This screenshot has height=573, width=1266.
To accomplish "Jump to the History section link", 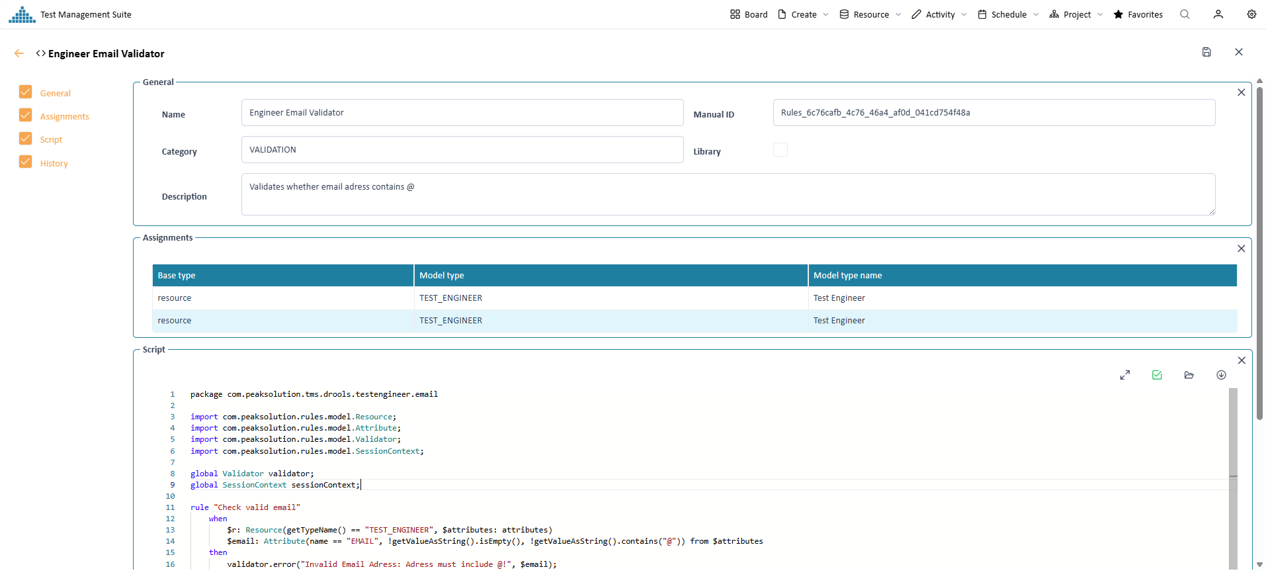I will 54,163.
